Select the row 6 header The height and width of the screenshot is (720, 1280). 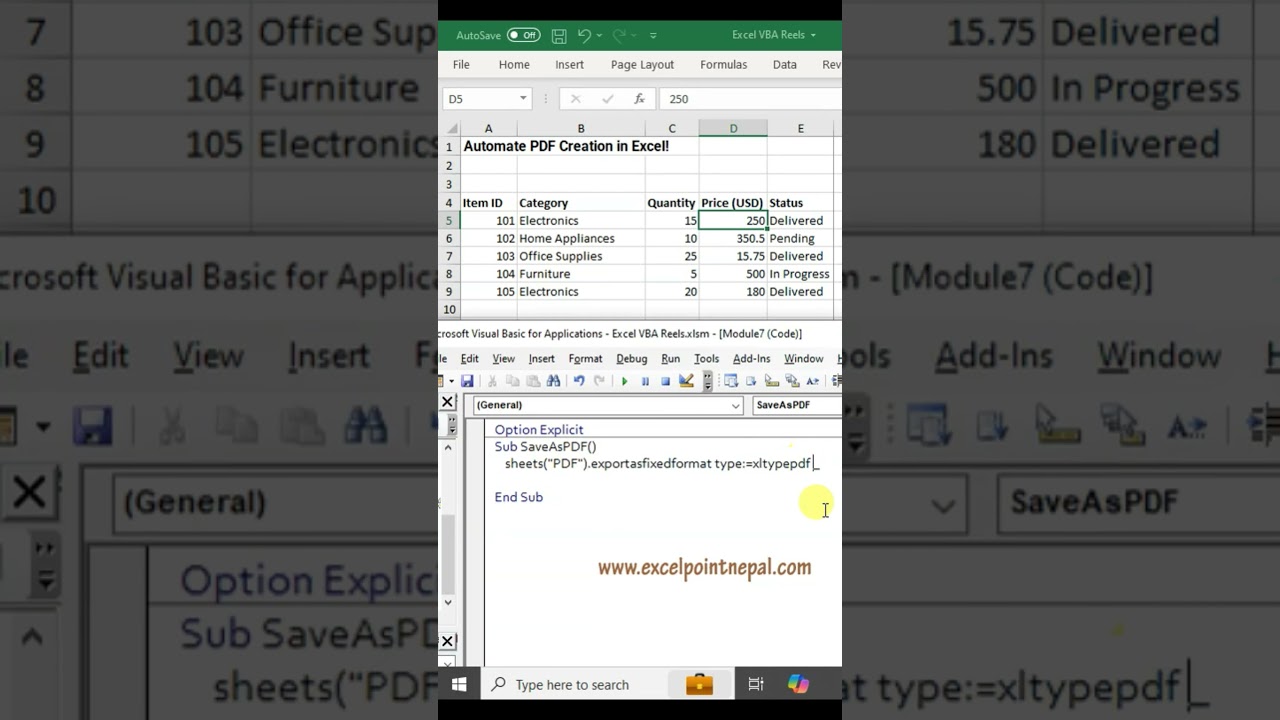click(449, 238)
